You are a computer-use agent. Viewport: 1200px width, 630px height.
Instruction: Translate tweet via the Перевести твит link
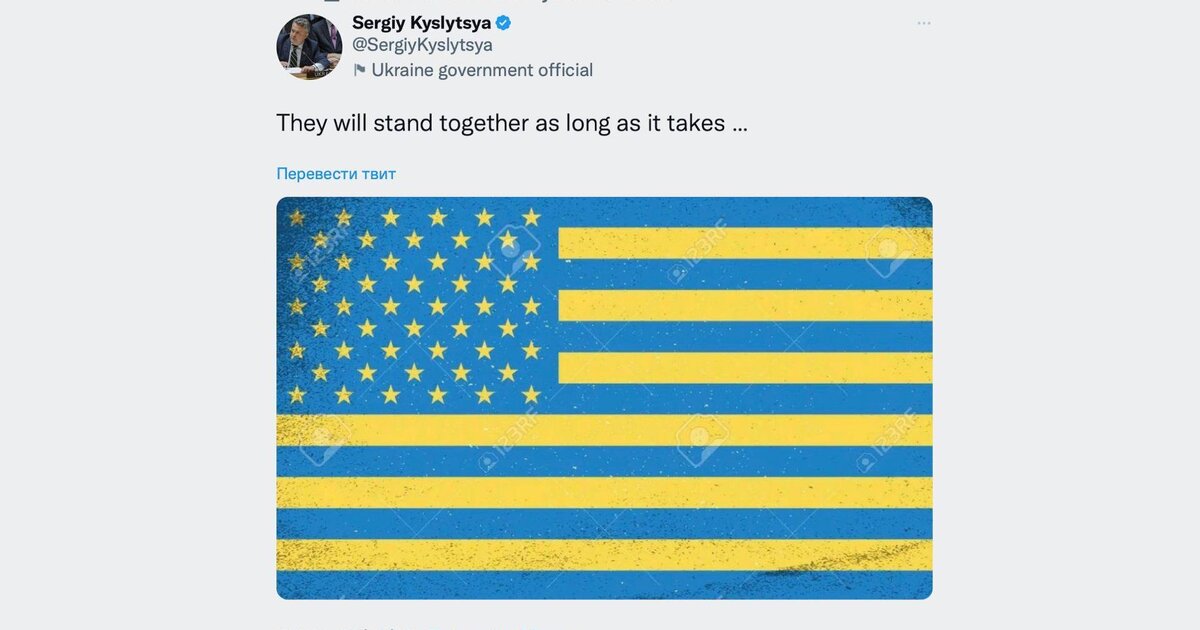336,173
